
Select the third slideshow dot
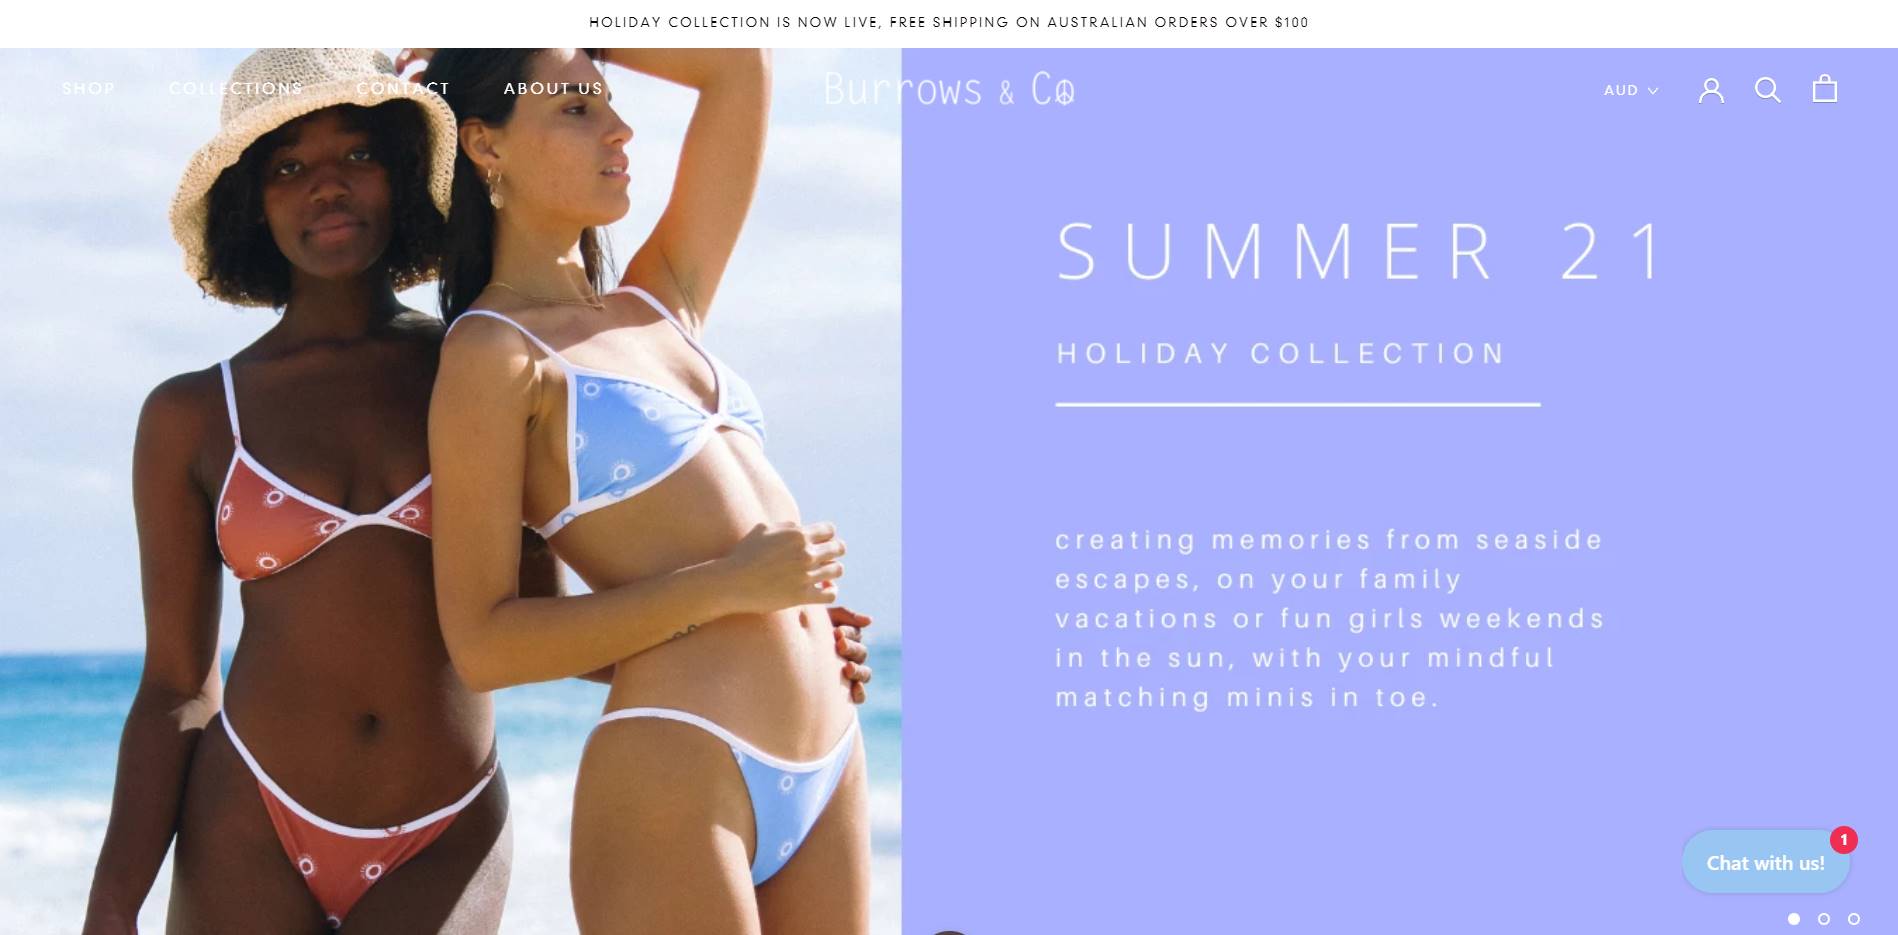click(x=1854, y=919)
